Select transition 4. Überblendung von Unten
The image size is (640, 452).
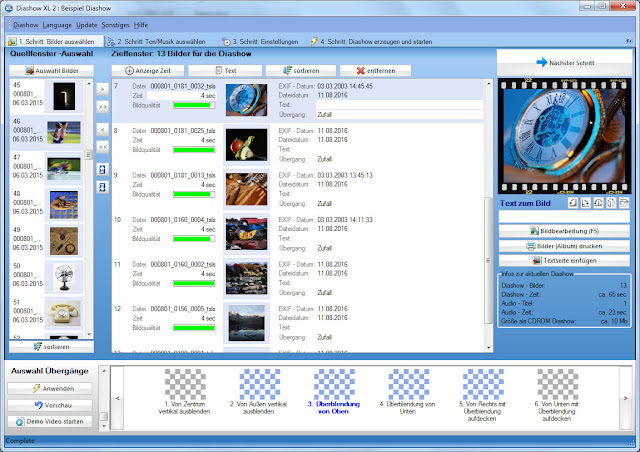(x=408, y=392)
